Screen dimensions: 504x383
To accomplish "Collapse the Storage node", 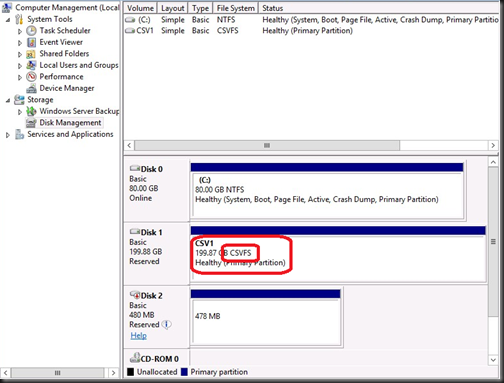I will point(8,100).
